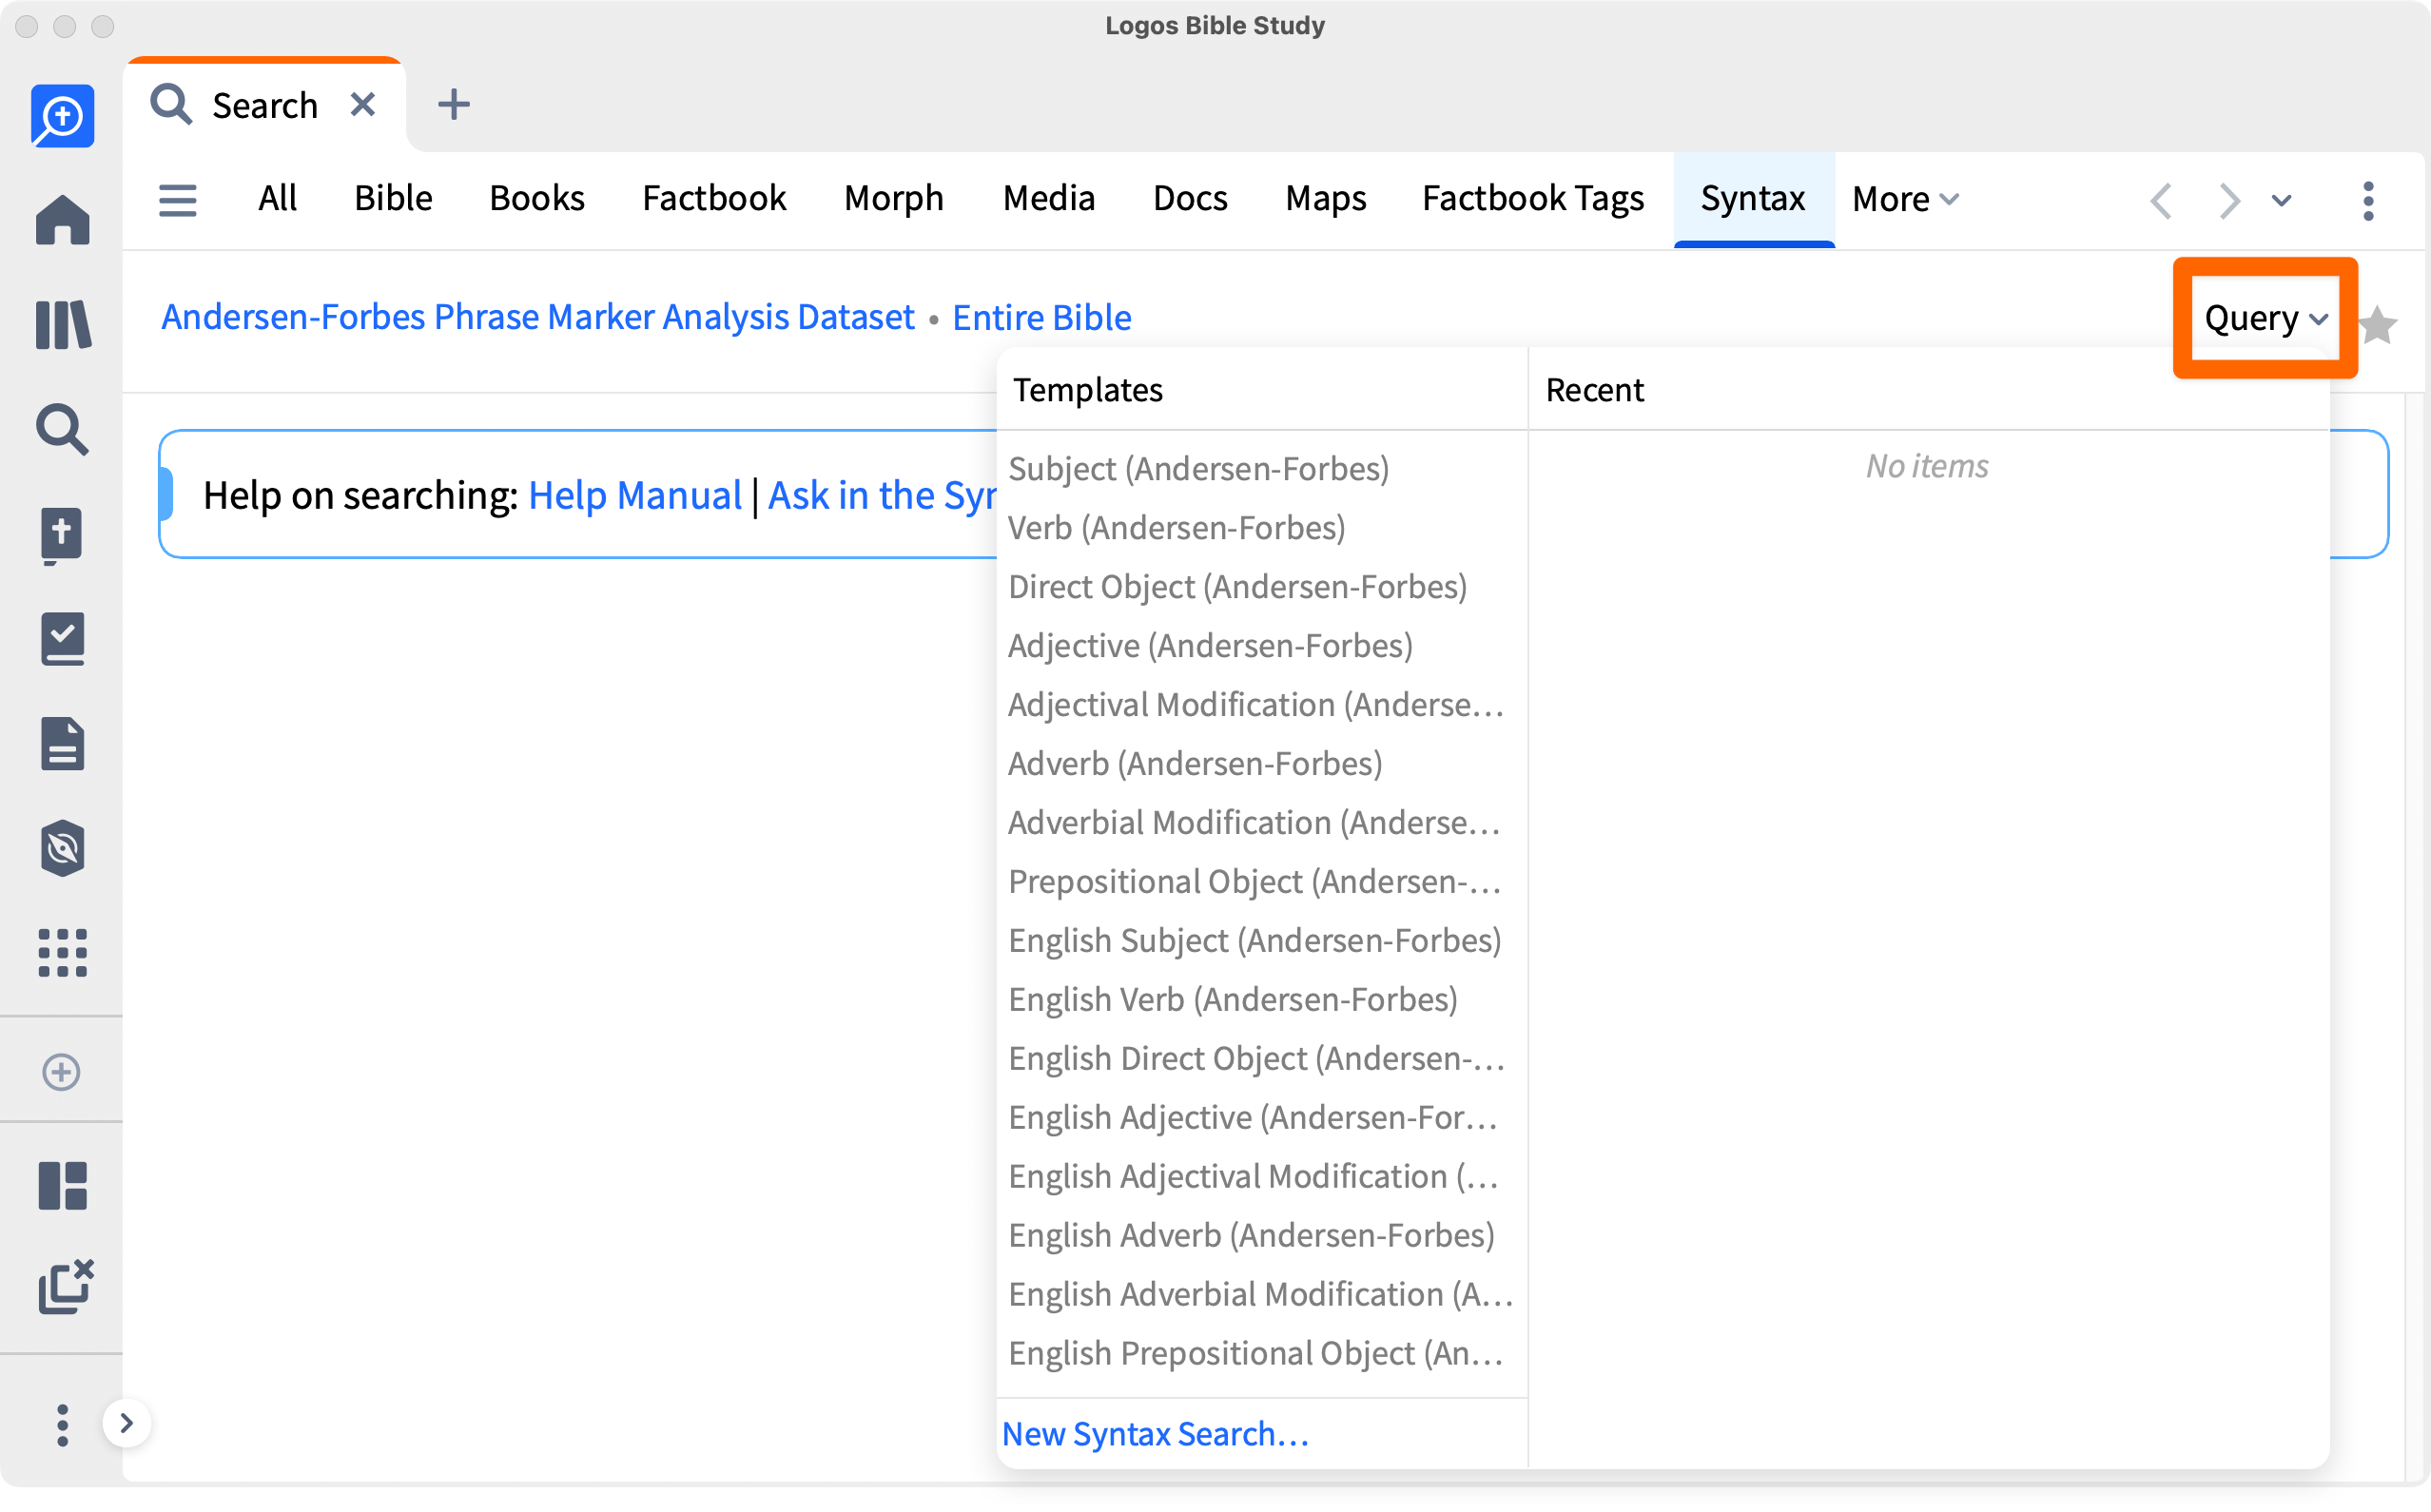Open the Layouts panel icon
The image size is (2431, 1512).
[x=62, y=1185]
